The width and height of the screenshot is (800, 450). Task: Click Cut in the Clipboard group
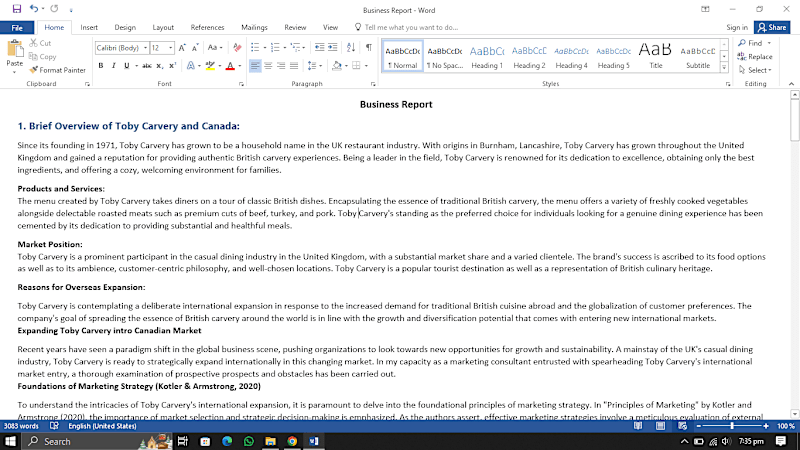point(40,43)
